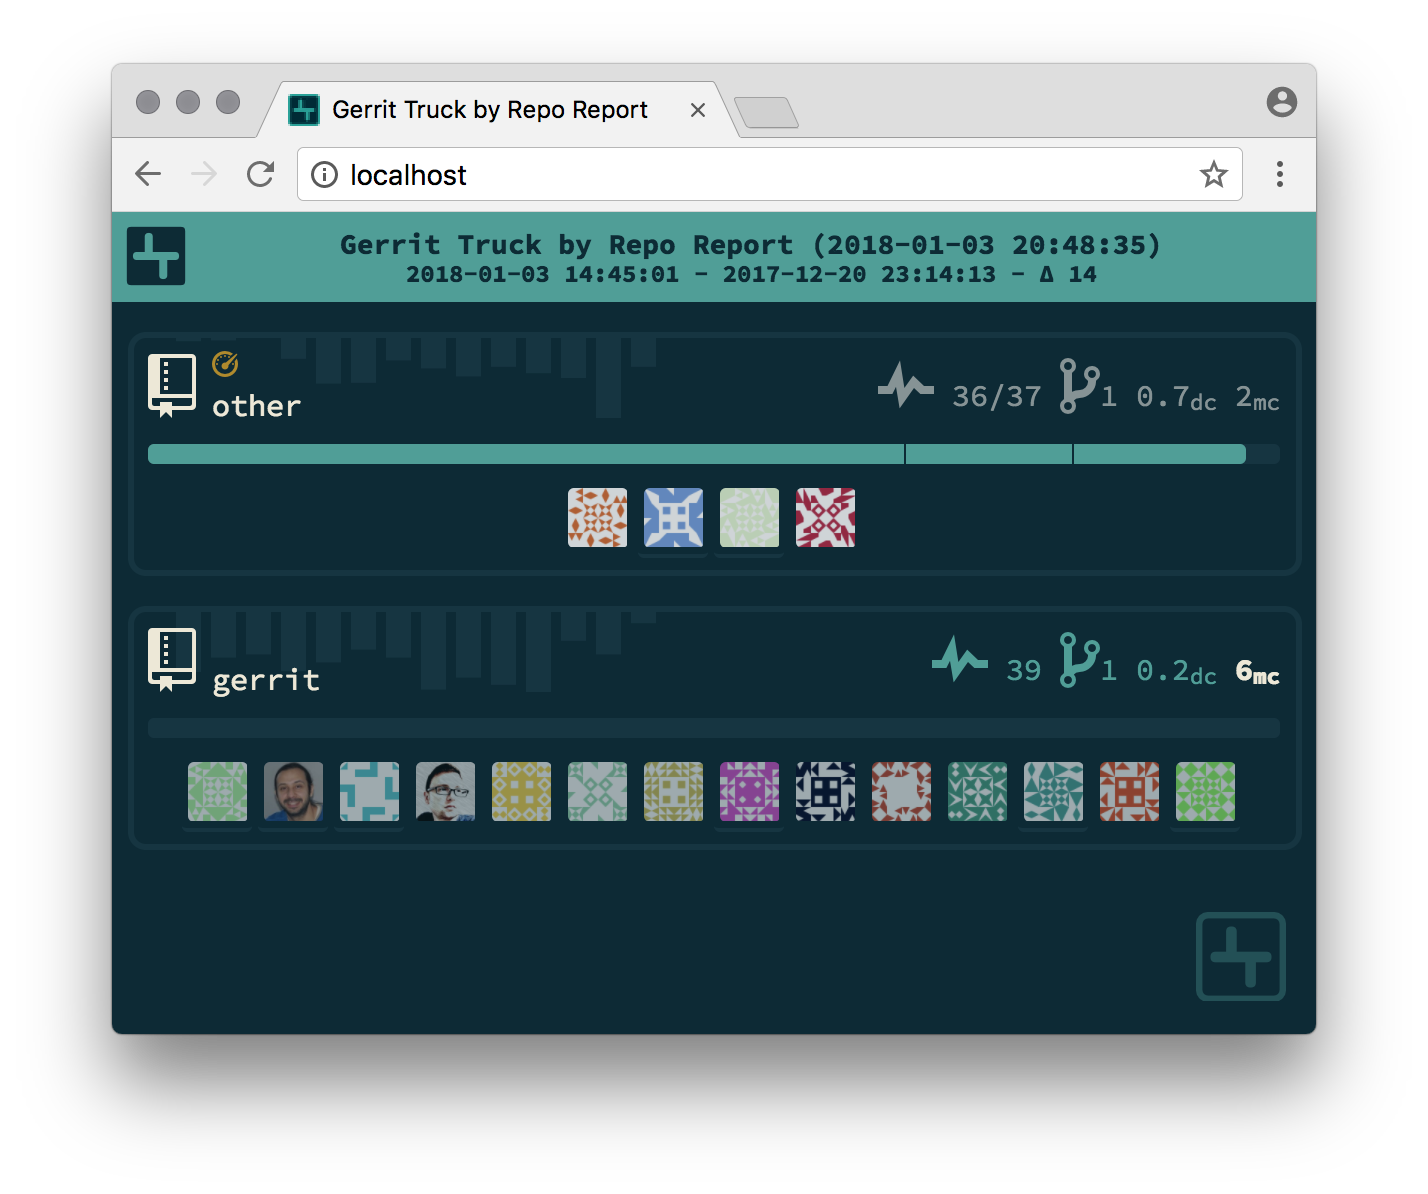Click the 'other' repository name
The image size is (1428, 1194).
pos(257,406)
